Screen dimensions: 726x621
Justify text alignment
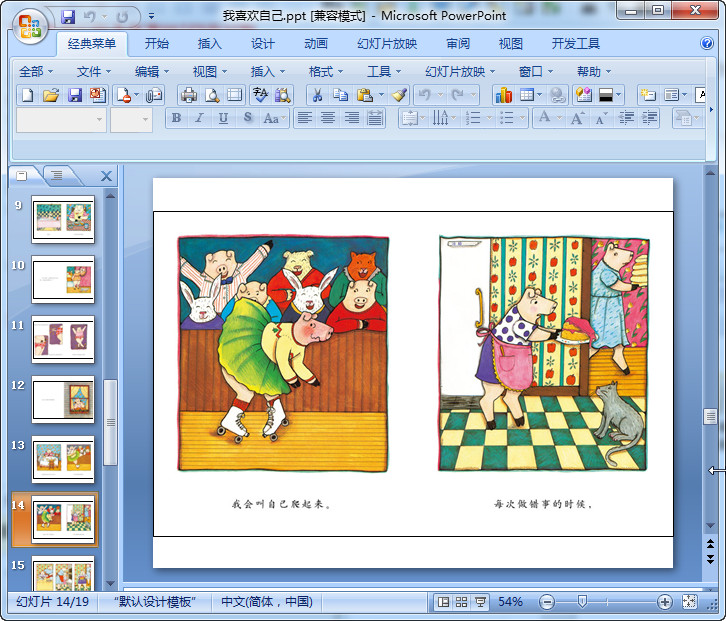[375, 118]
